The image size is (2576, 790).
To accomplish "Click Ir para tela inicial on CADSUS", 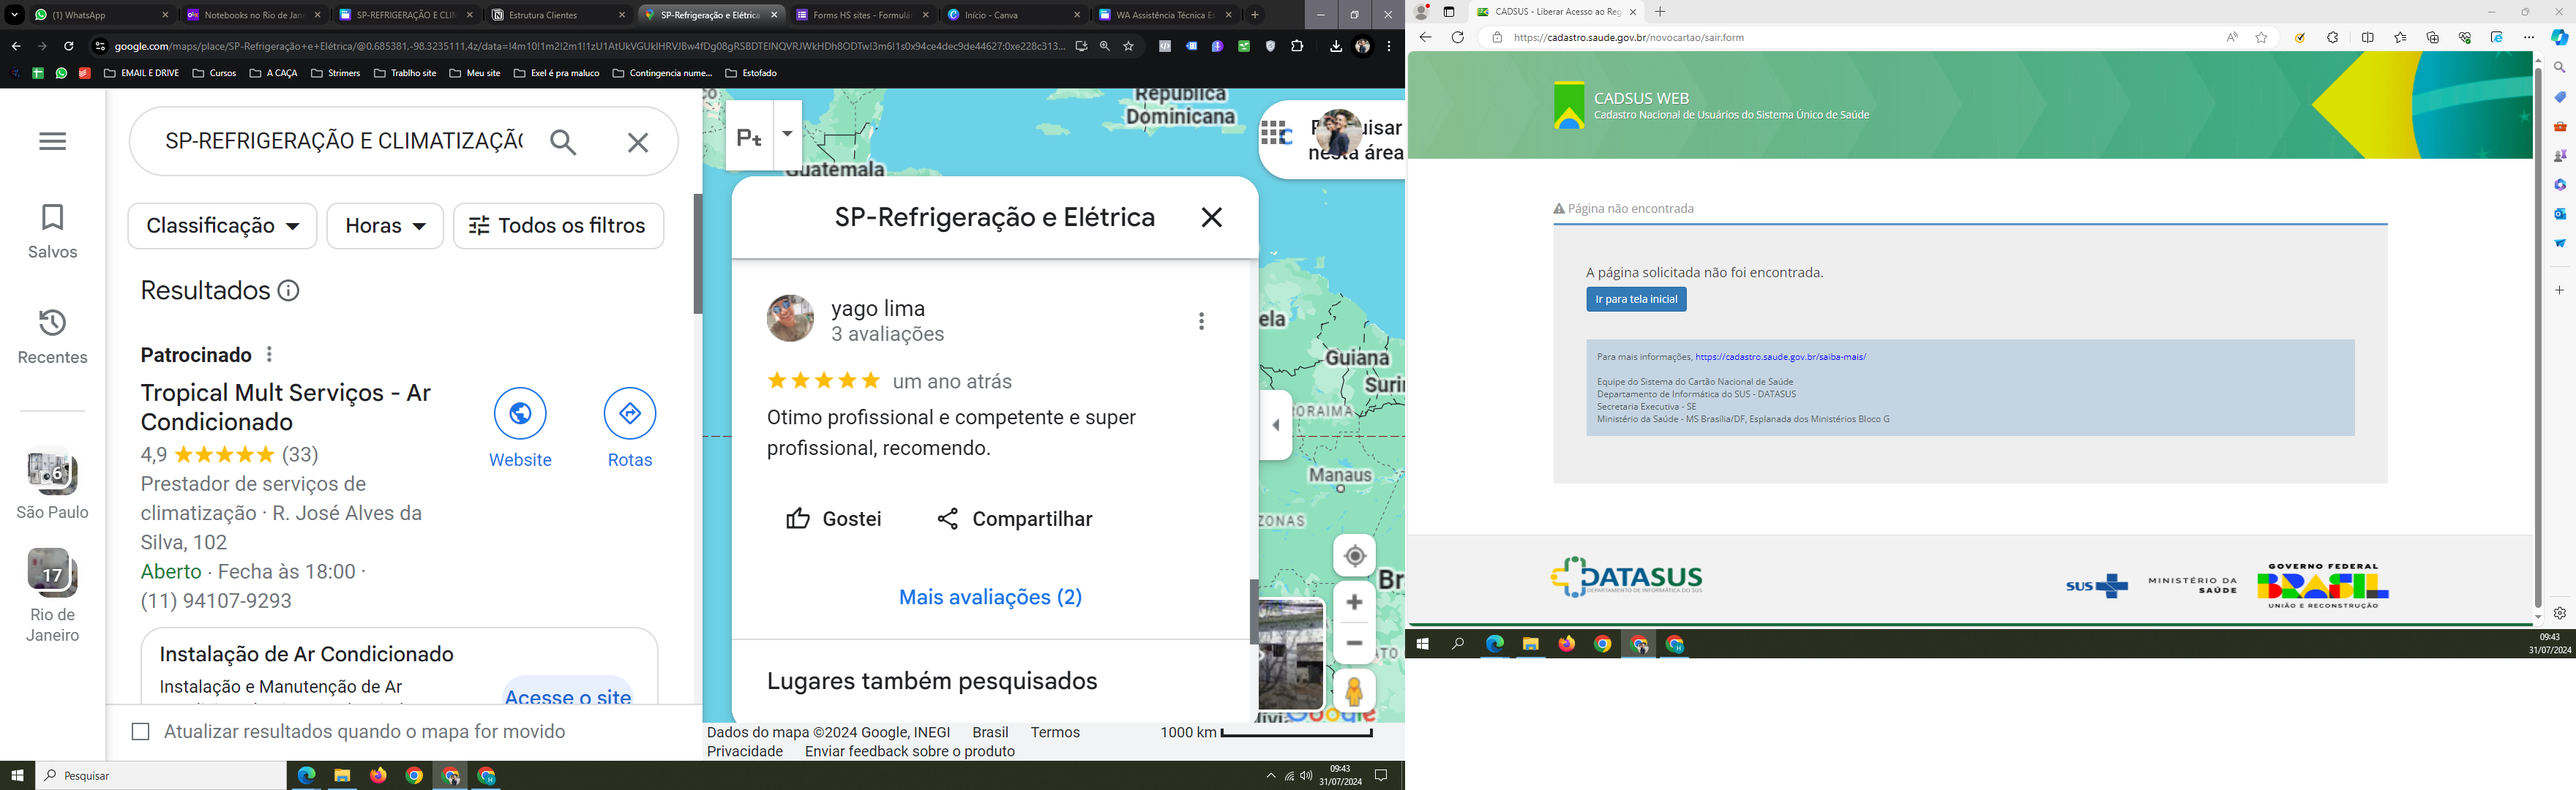I will click(x=1636, y=299).
